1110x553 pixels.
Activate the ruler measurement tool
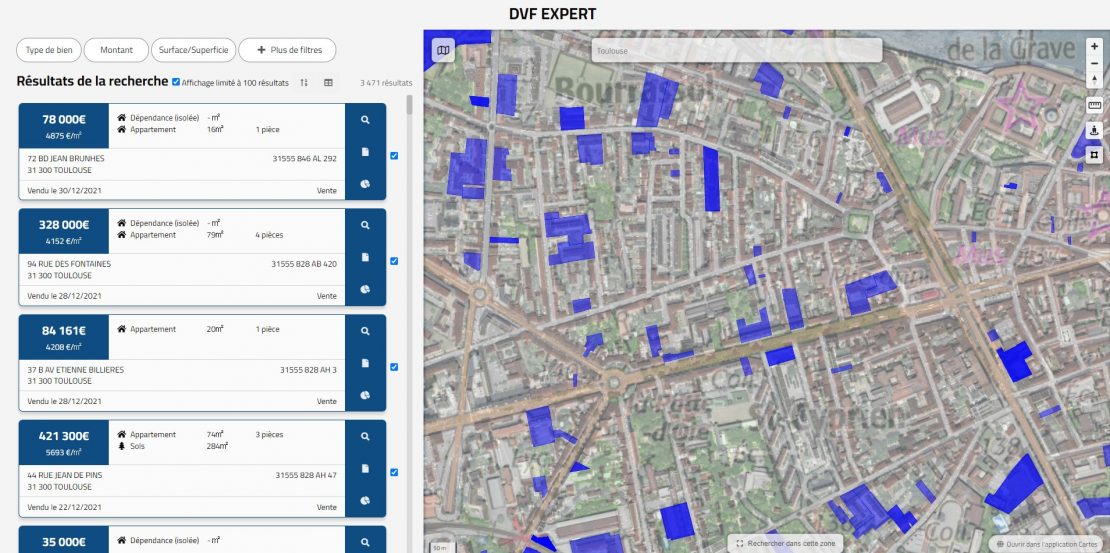(1094, 106)
